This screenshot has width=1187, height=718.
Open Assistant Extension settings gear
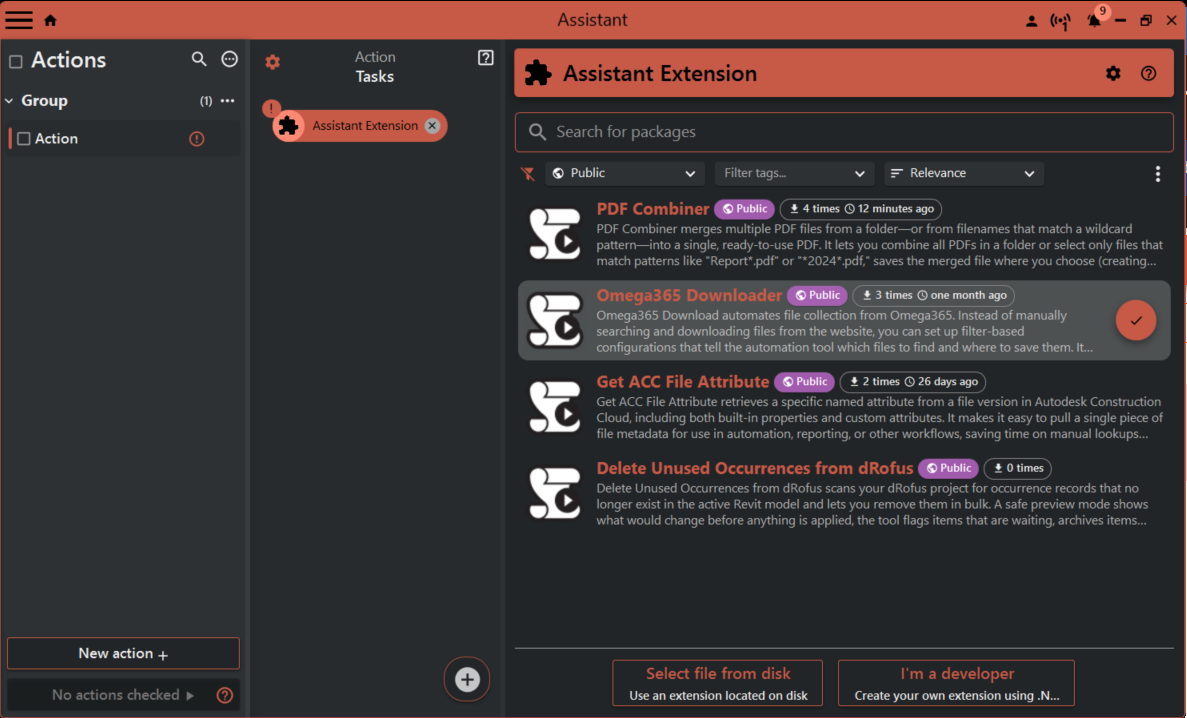[x=1113, y=73]
